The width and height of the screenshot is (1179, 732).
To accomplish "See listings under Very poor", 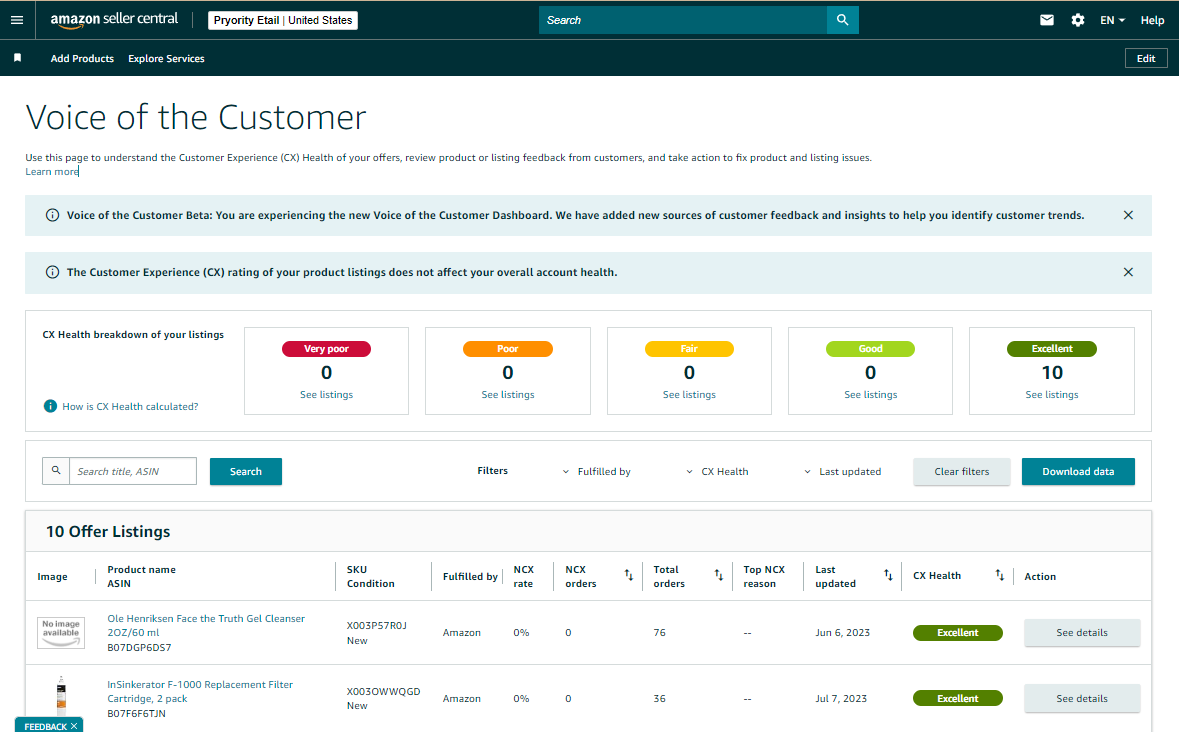I will 326,395.
